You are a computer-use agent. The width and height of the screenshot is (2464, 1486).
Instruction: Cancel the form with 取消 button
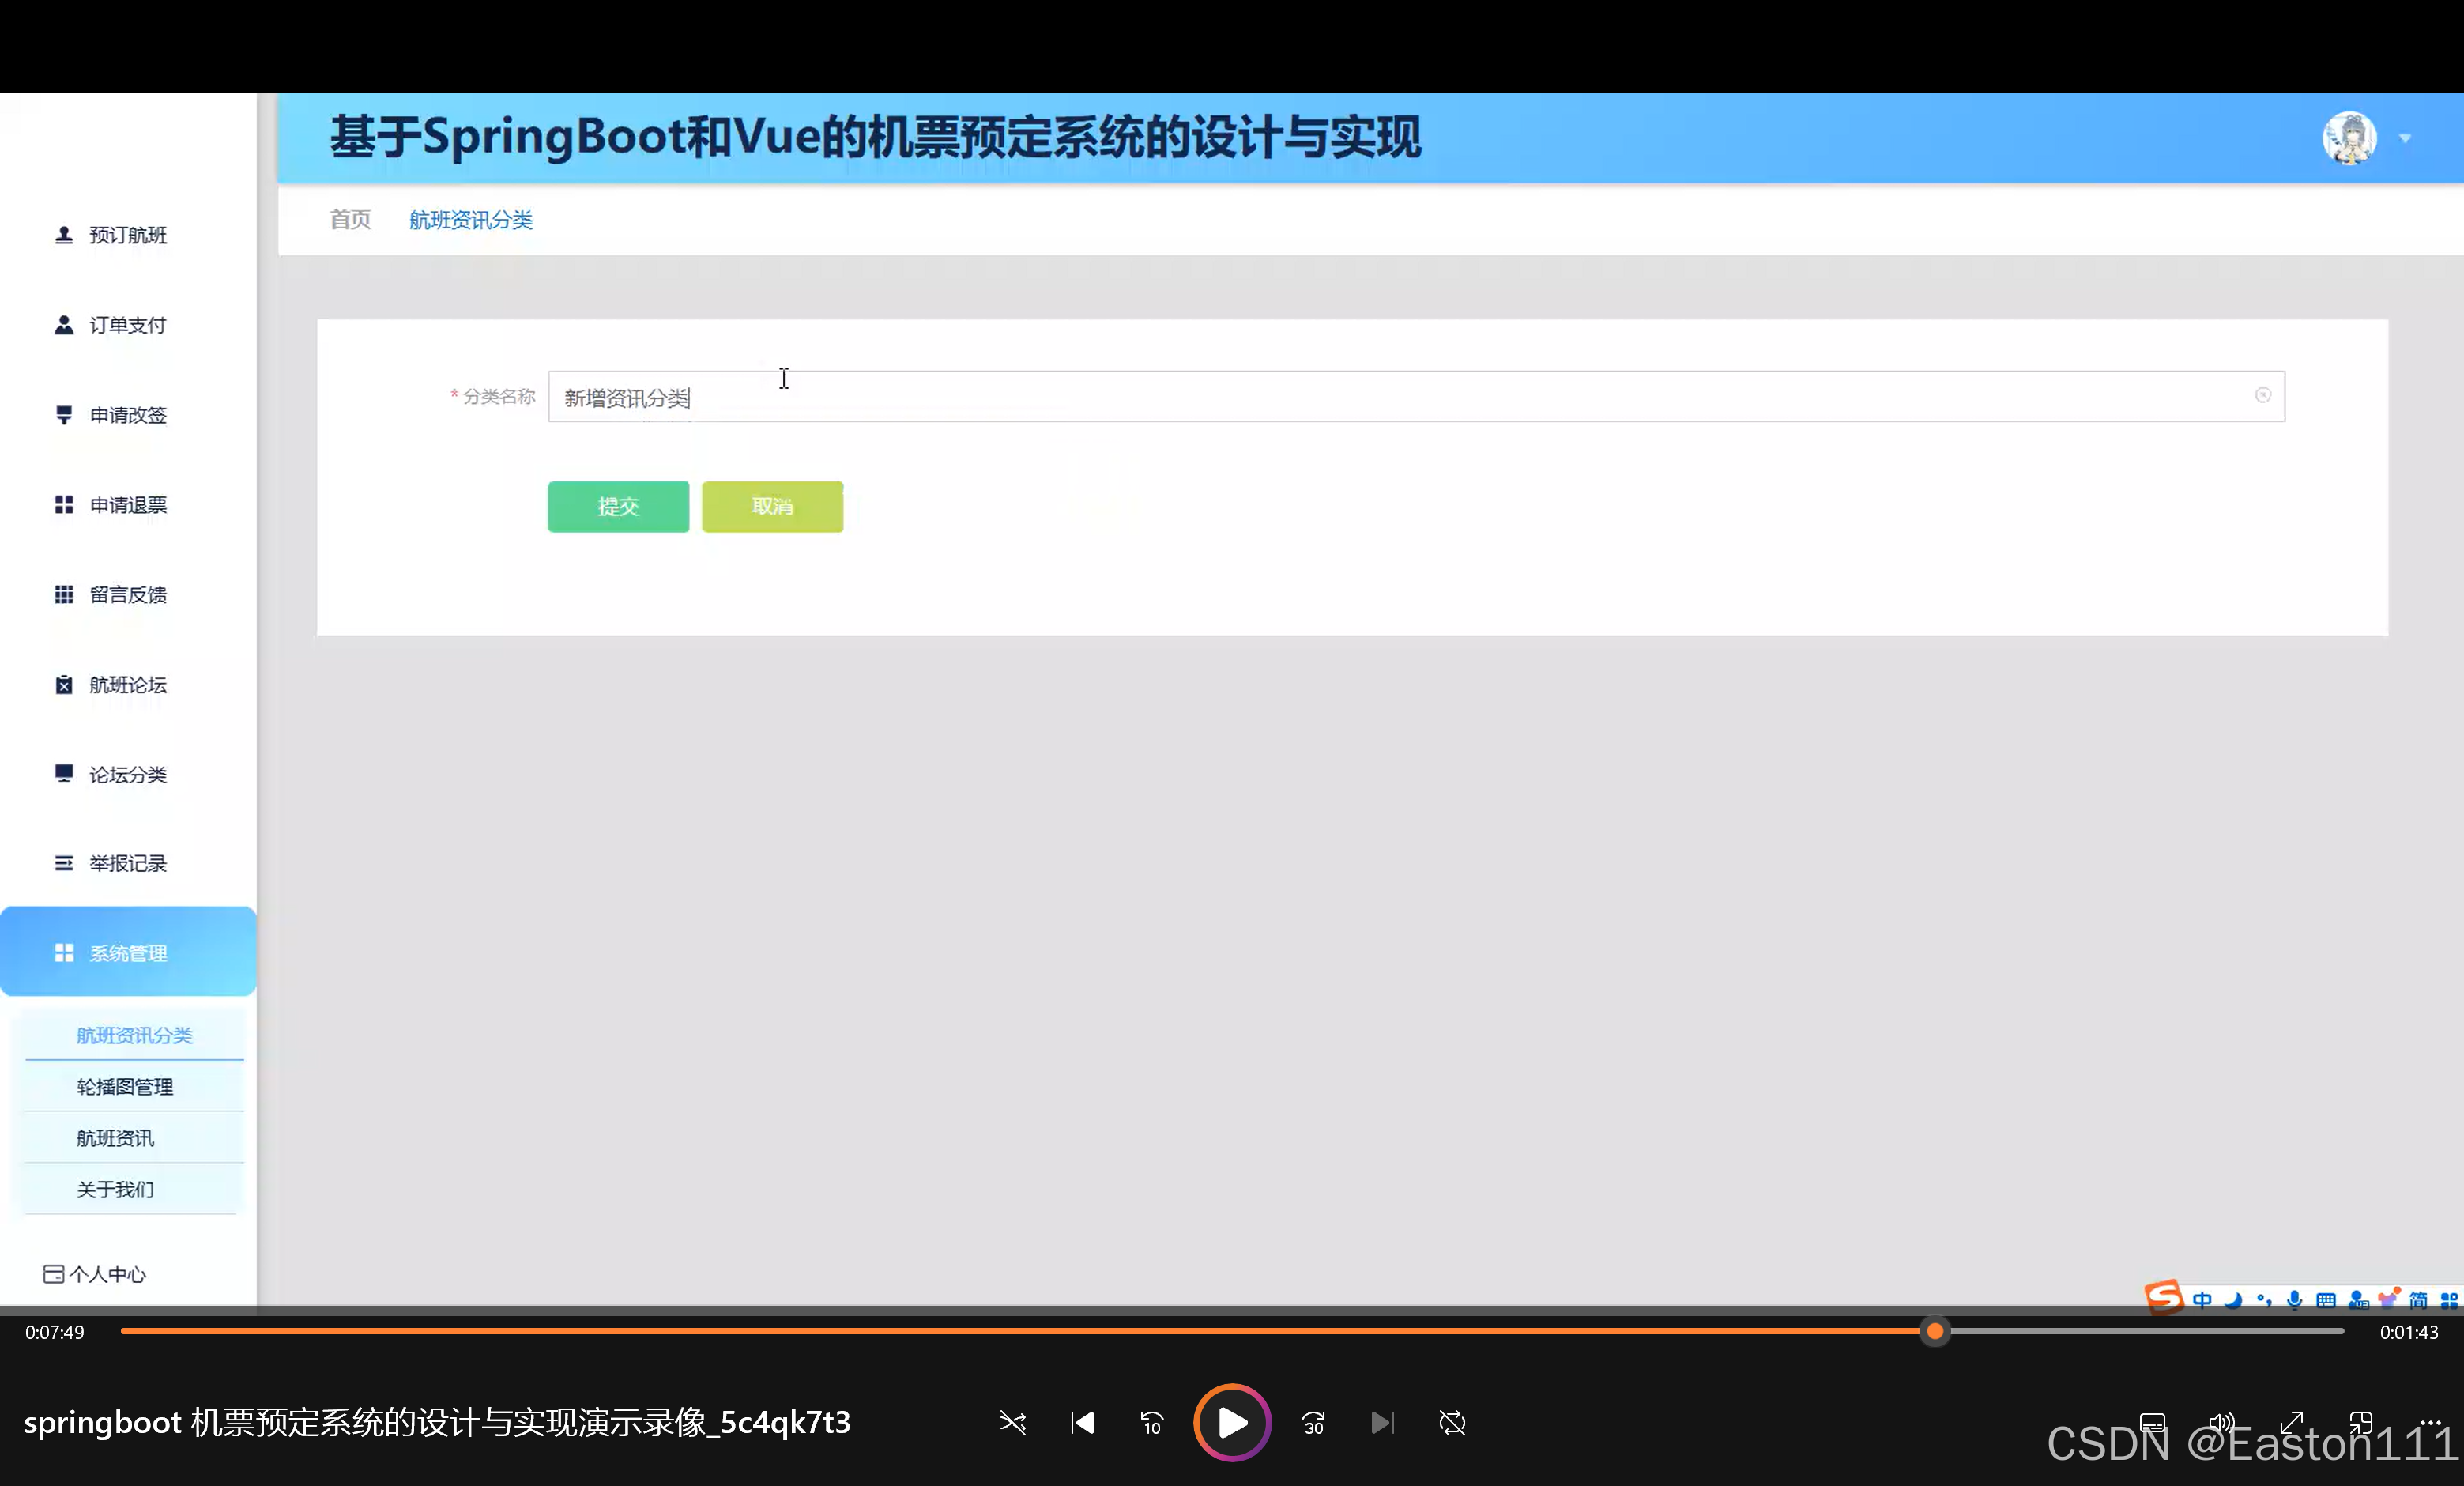click(772, 506)
